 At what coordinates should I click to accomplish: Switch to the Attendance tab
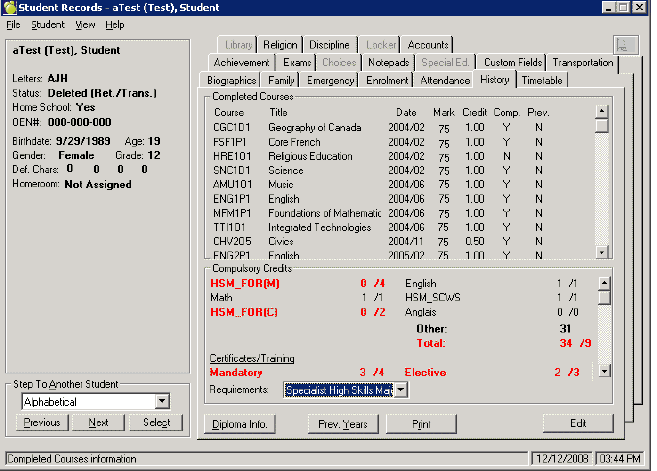(445, 80)
